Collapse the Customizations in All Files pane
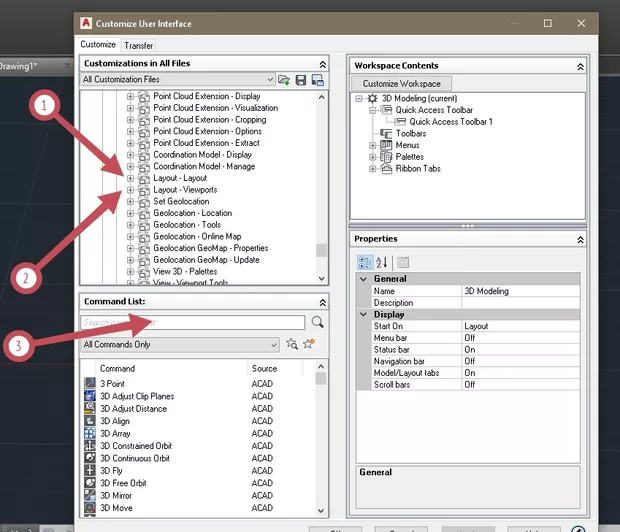620x532 pixels. click(x=323, y=64)
